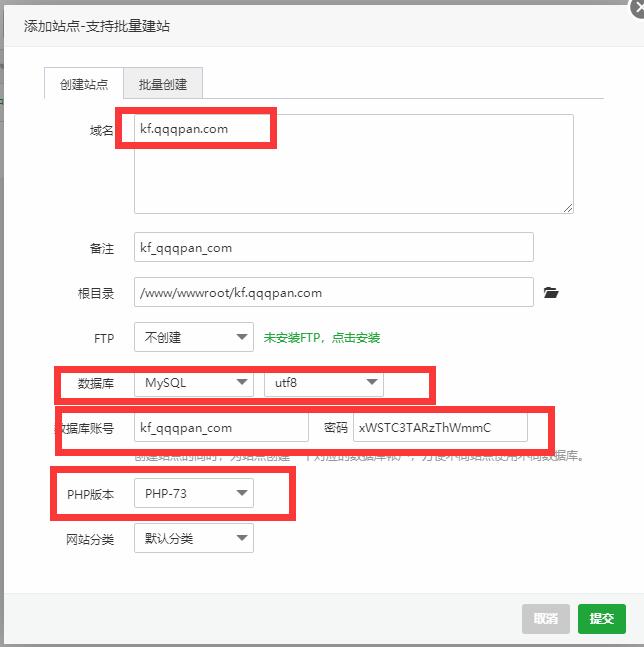Click the dialog title 添加站点-支持批量建站
Viewport: 644px width, 647px height.
click(97, 26)
